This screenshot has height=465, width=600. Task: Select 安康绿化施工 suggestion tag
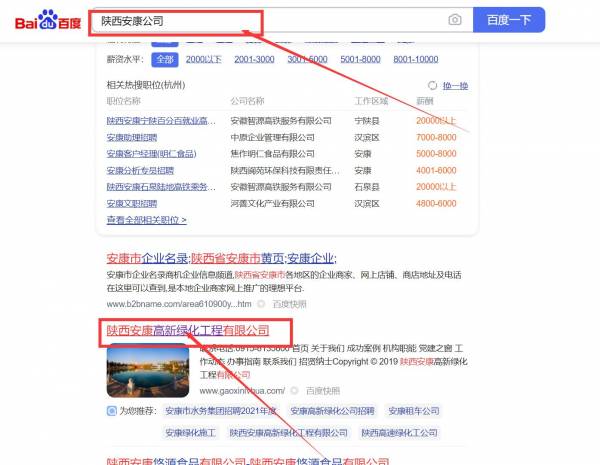[190, 433]
